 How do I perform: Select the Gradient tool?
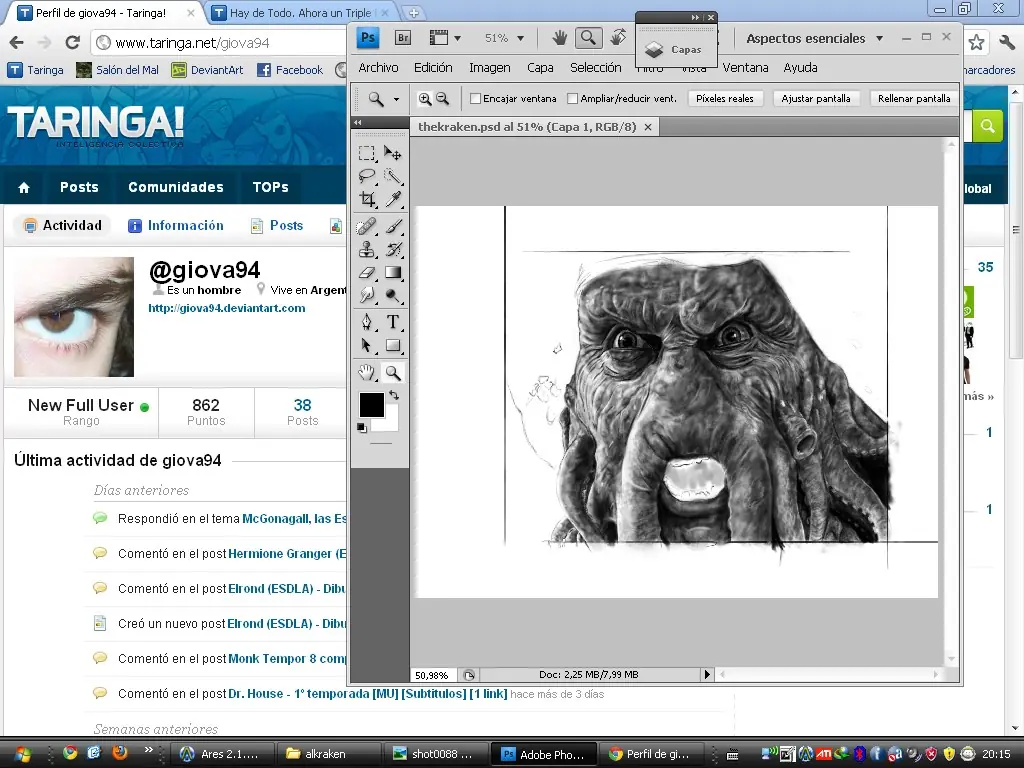(392, 272)
